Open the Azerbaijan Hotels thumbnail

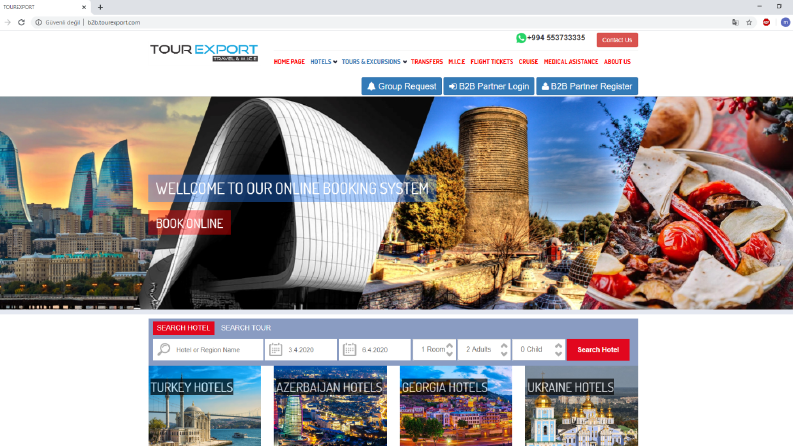[x=330, y=406]
